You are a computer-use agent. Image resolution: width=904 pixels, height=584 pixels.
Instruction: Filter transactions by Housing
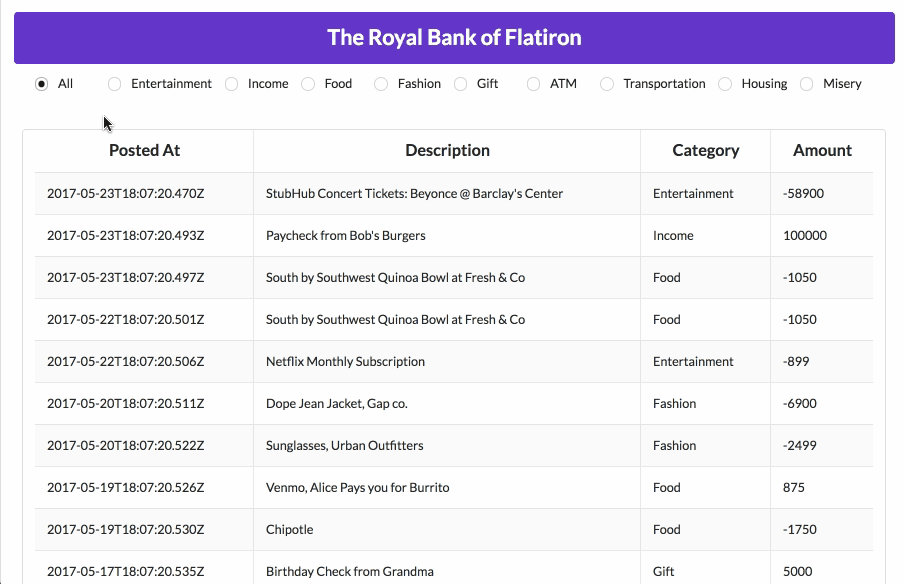coord(725,84)
